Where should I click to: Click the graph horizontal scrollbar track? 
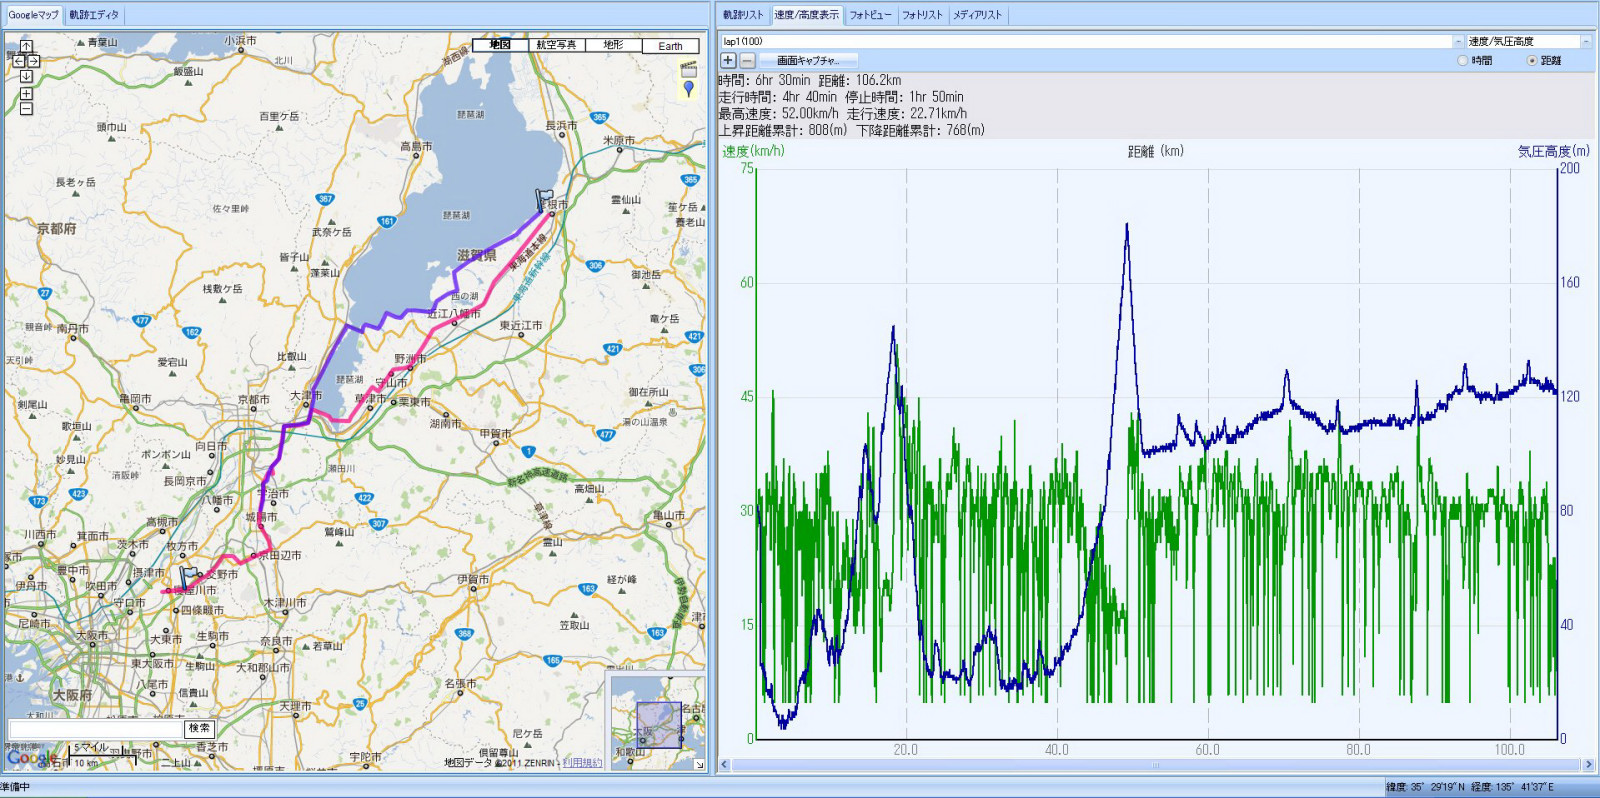1156,765
